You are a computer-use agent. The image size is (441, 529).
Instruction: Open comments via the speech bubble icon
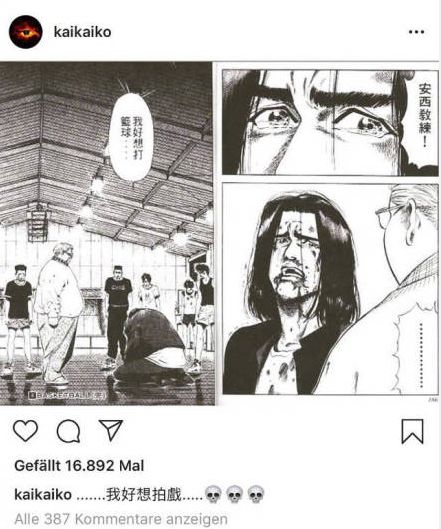(x=68, y=431)
